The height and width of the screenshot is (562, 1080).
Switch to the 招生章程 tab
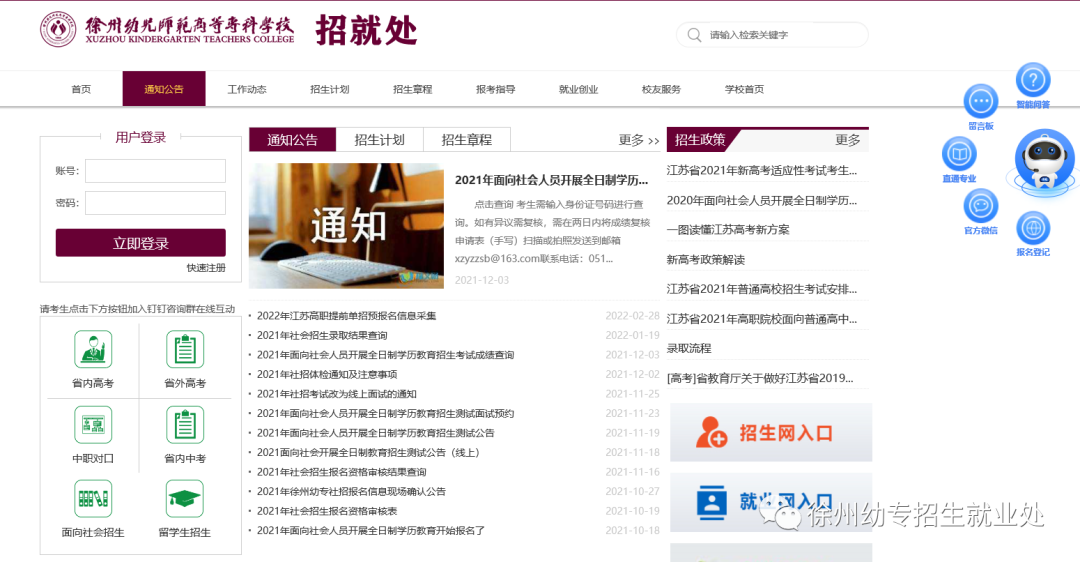point(467,140)
